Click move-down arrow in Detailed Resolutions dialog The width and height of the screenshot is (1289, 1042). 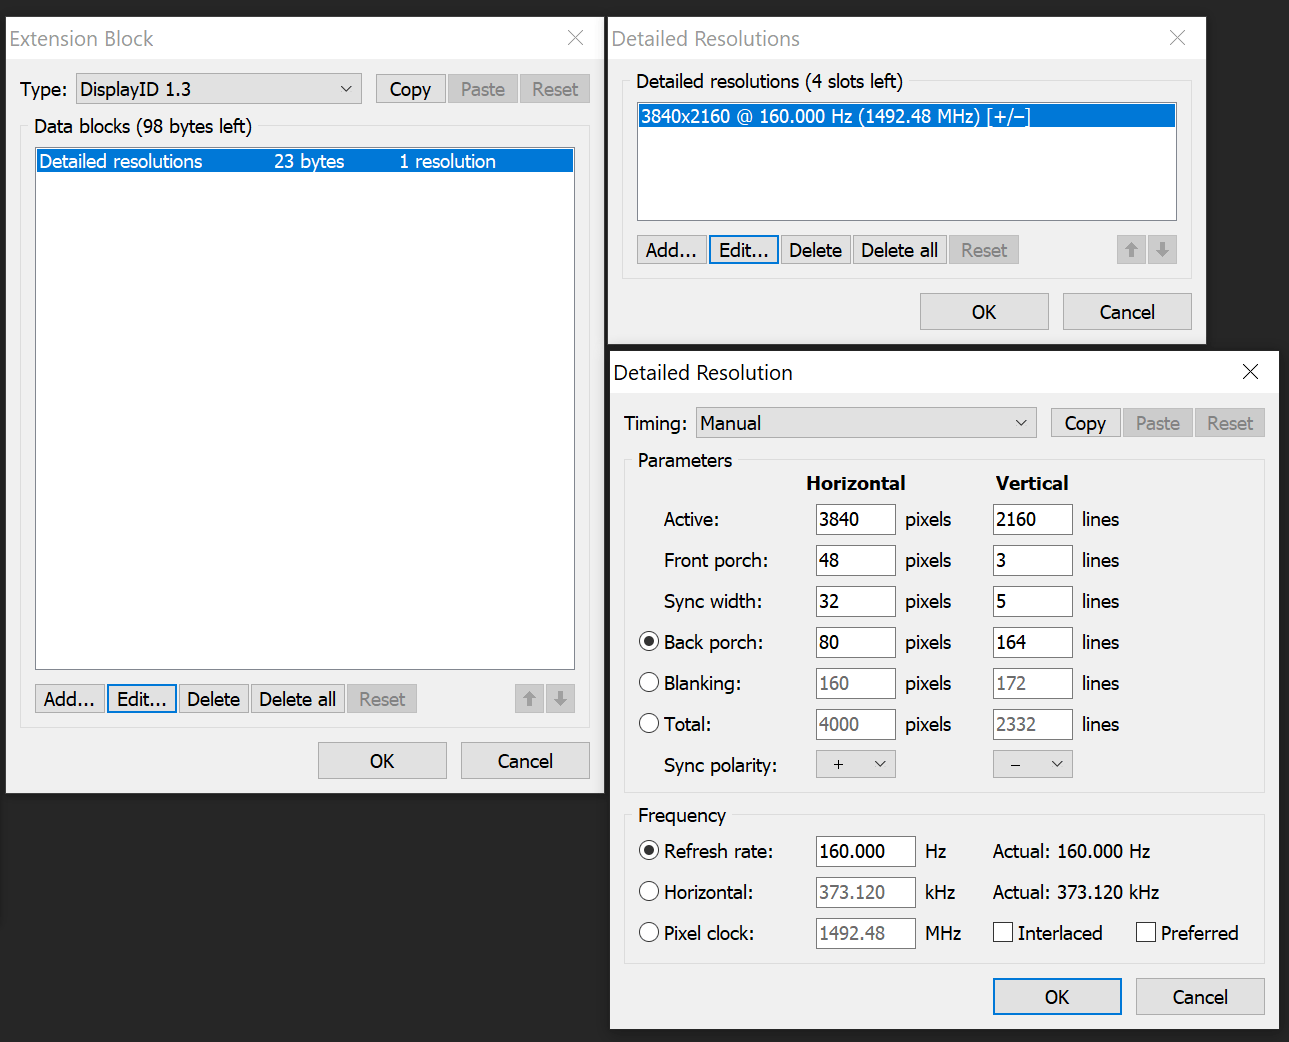click(1162, 250)
